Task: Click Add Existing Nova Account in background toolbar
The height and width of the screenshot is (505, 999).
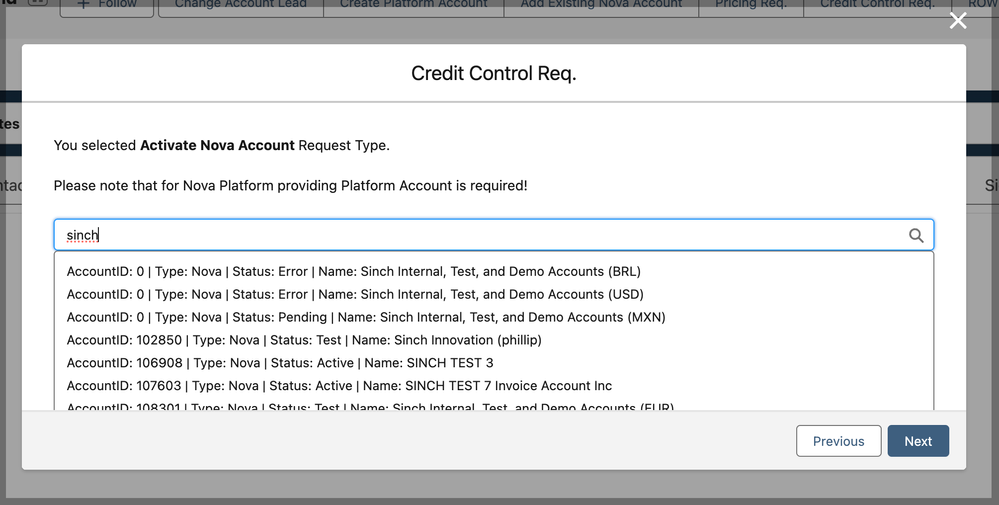Action: 601,6
